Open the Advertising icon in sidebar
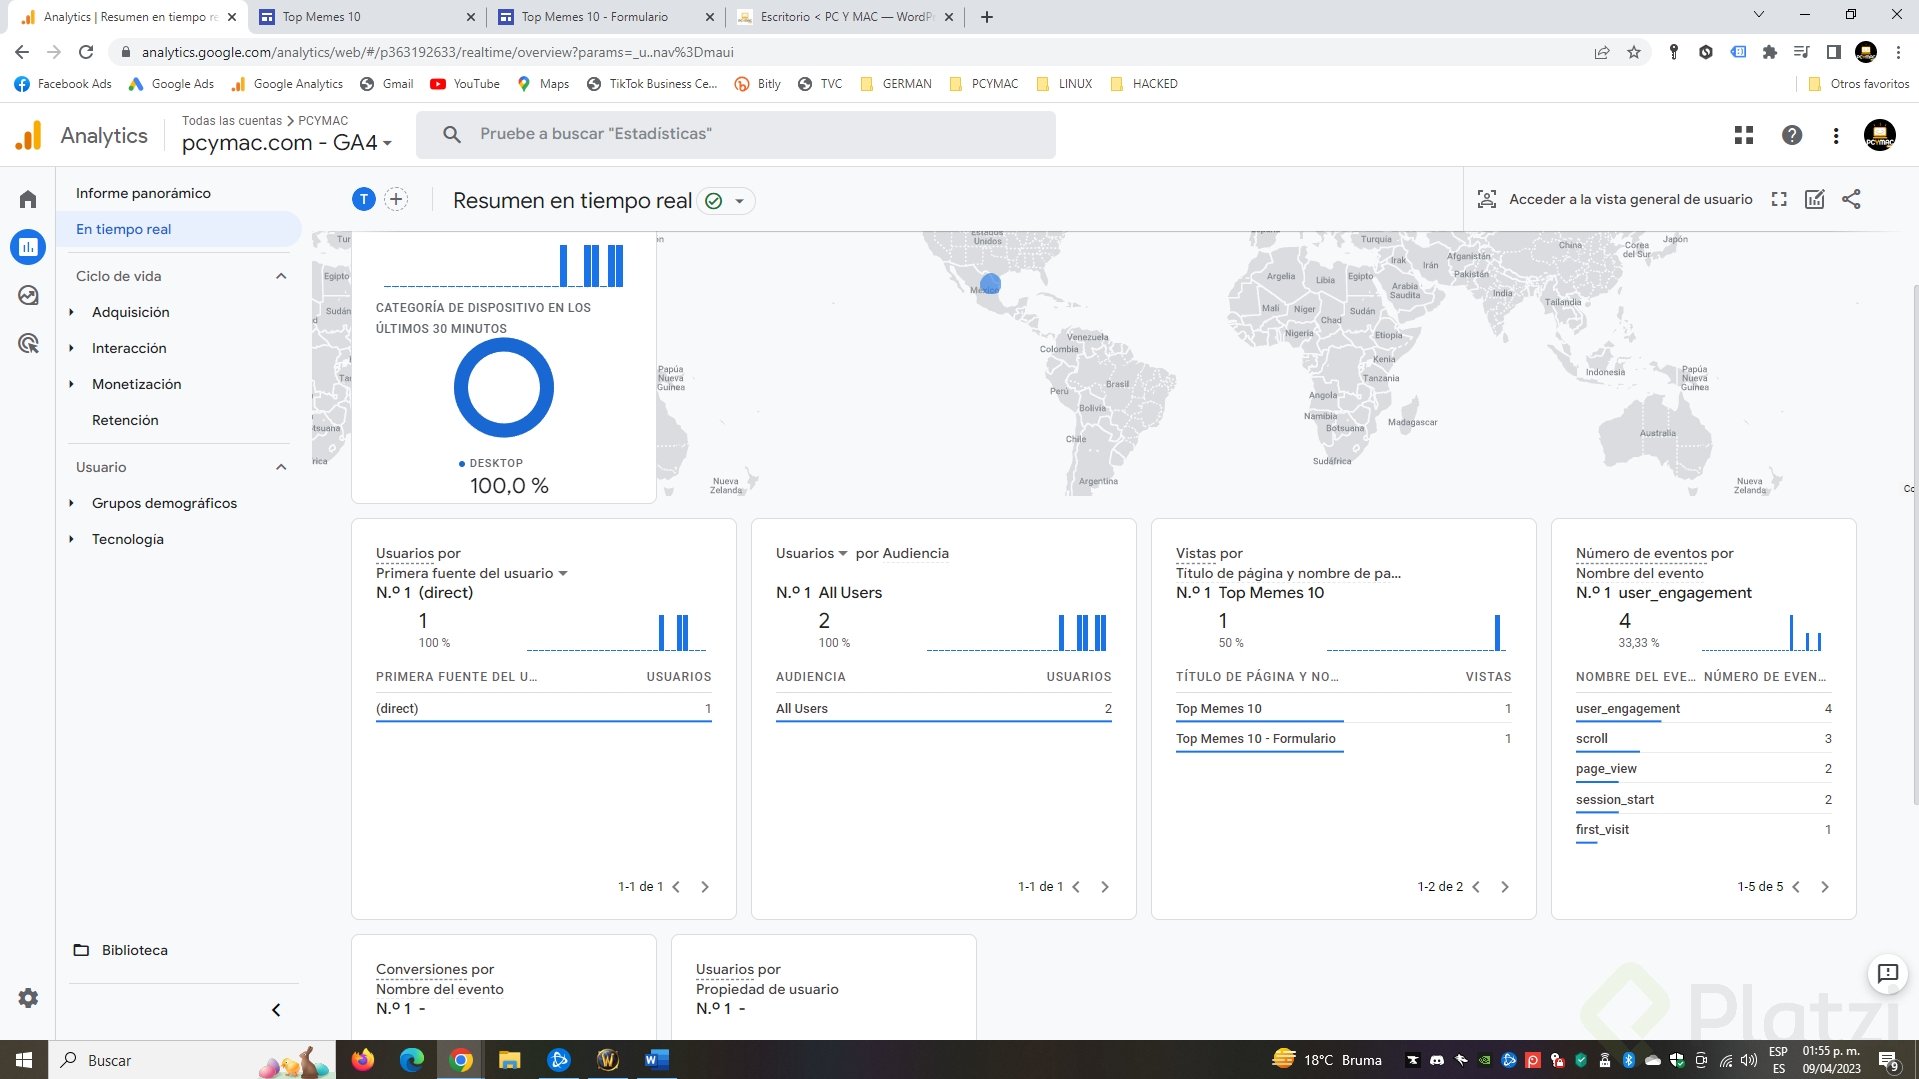The height and width of the screenshot is (1079, 1919). click(x=28, y=344)
